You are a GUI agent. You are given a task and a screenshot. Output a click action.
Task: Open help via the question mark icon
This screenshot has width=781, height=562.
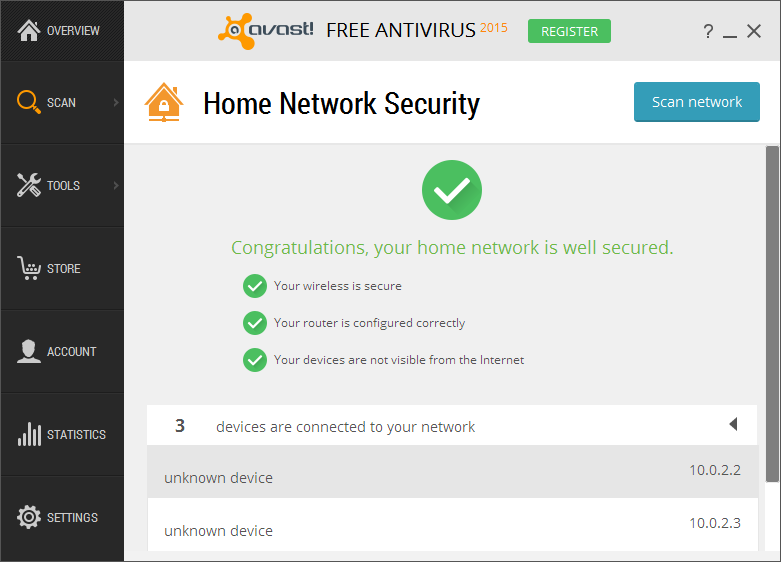point(708,32)
